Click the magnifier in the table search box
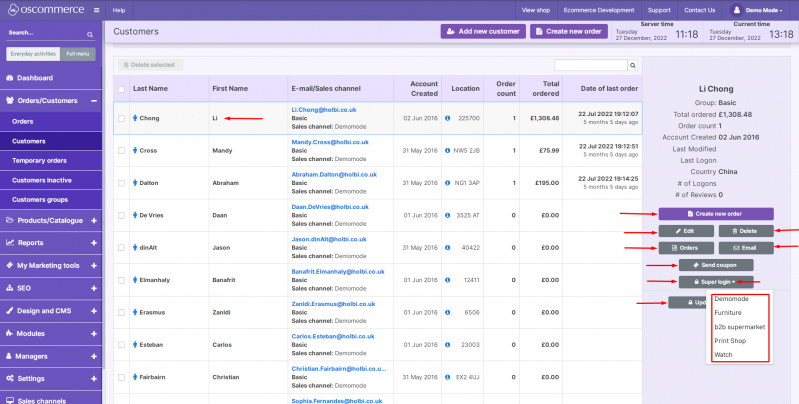Screen dimensions: 799x404 pyautogui.click(x=633, y=65)
